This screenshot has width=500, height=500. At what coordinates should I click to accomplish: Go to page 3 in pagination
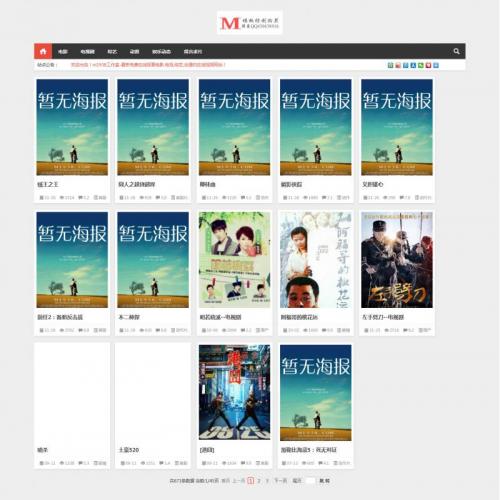(267, 481)
